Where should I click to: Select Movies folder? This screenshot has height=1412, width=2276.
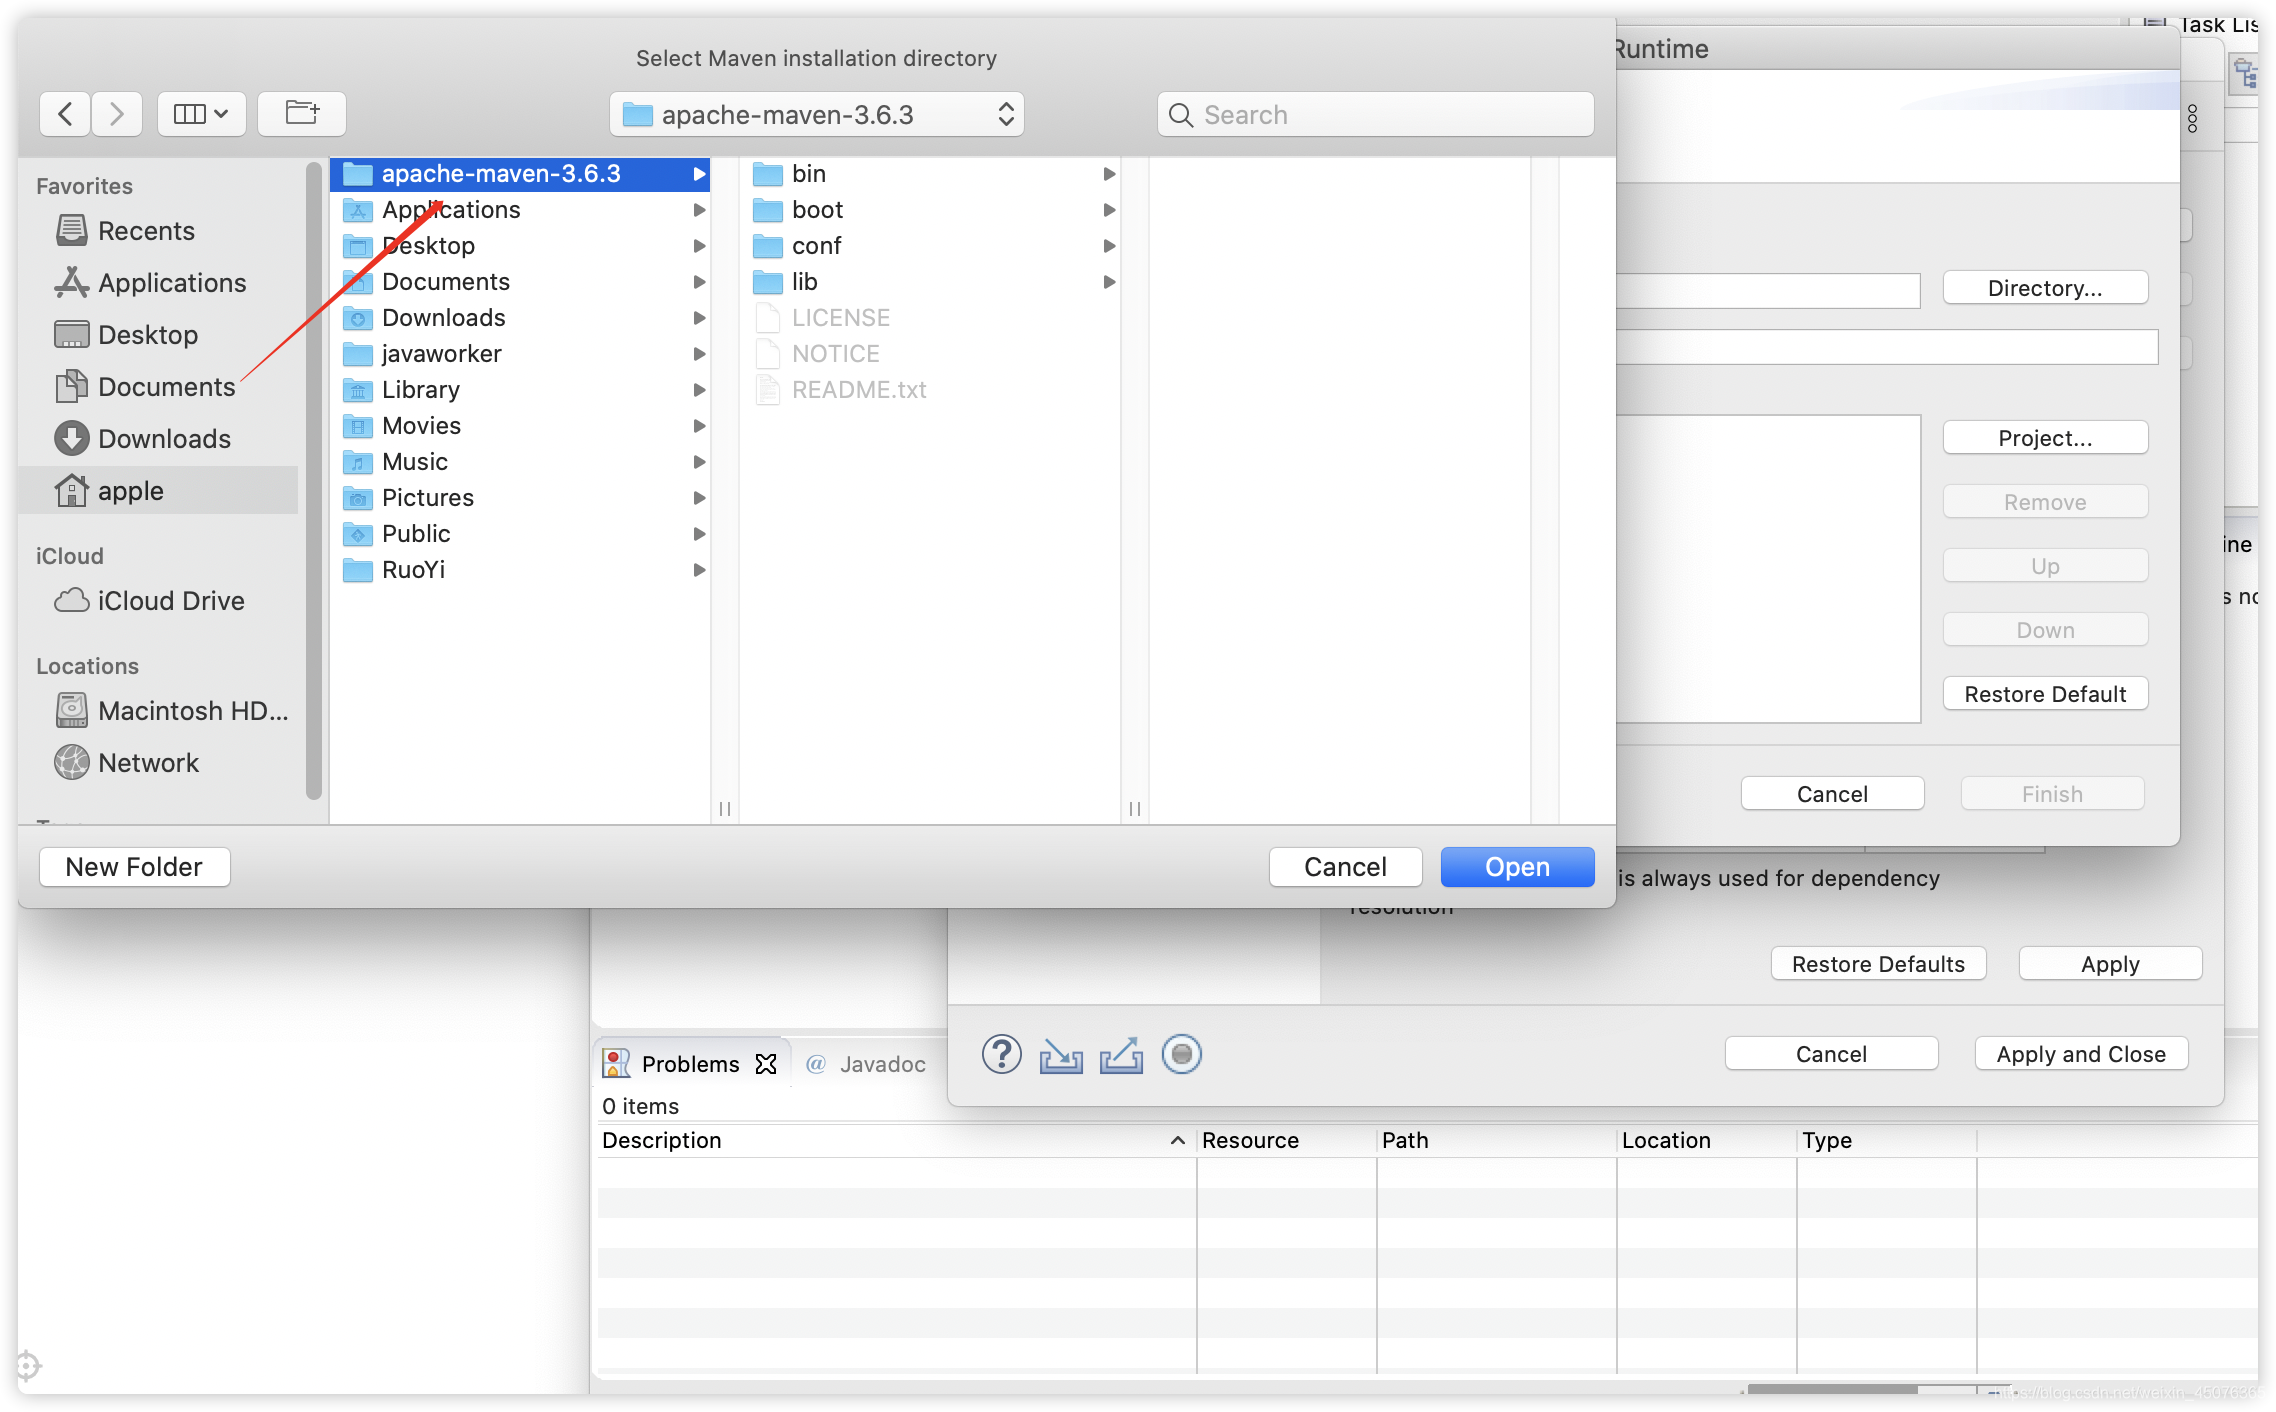(x=520, y=426)
